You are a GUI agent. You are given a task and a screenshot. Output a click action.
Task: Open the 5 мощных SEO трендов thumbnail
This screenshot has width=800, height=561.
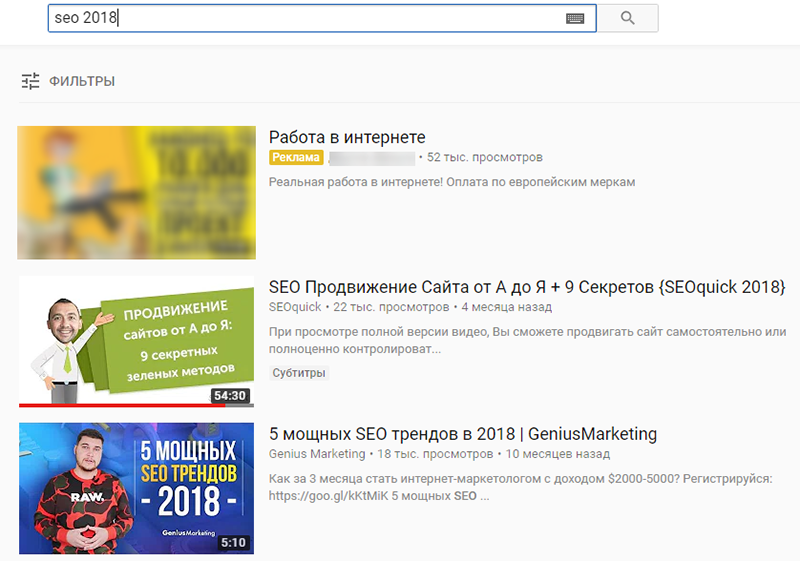pyautogui.click(x=136, y=488)
